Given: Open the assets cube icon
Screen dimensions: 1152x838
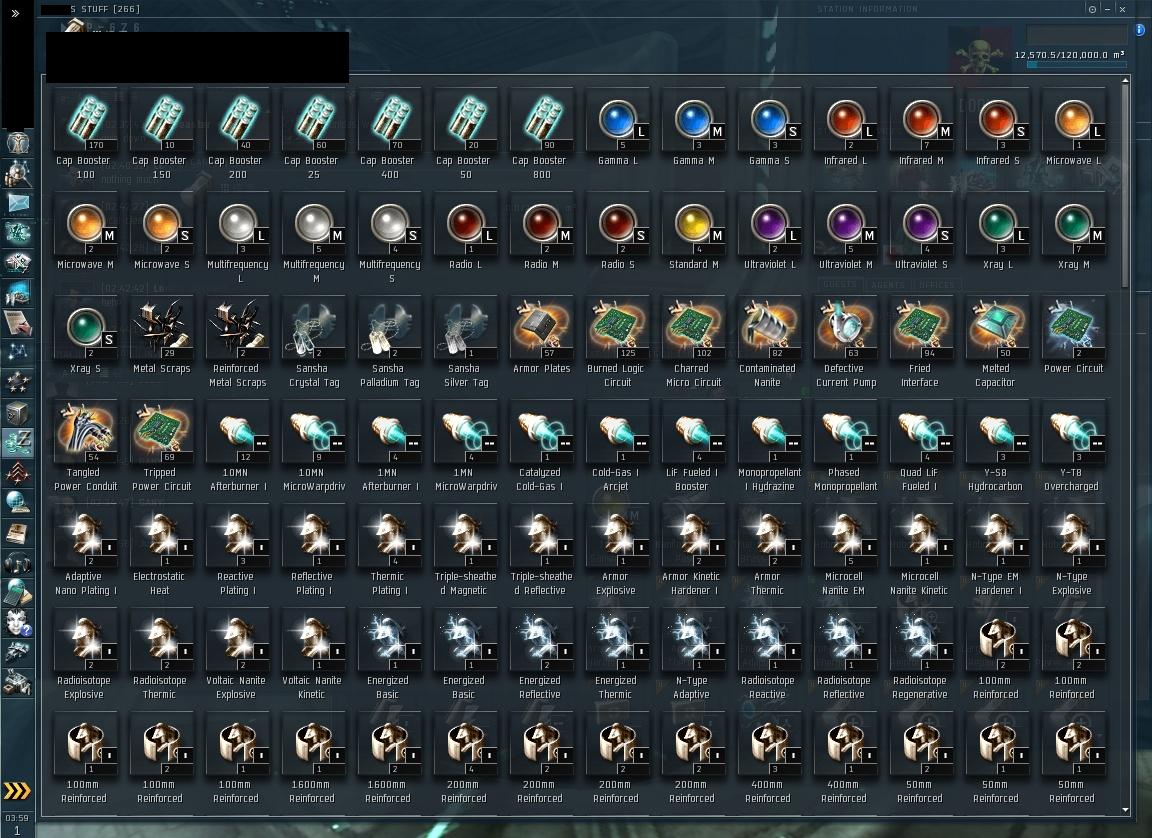Looking at the screenshot, I should [x=18, y=413].
